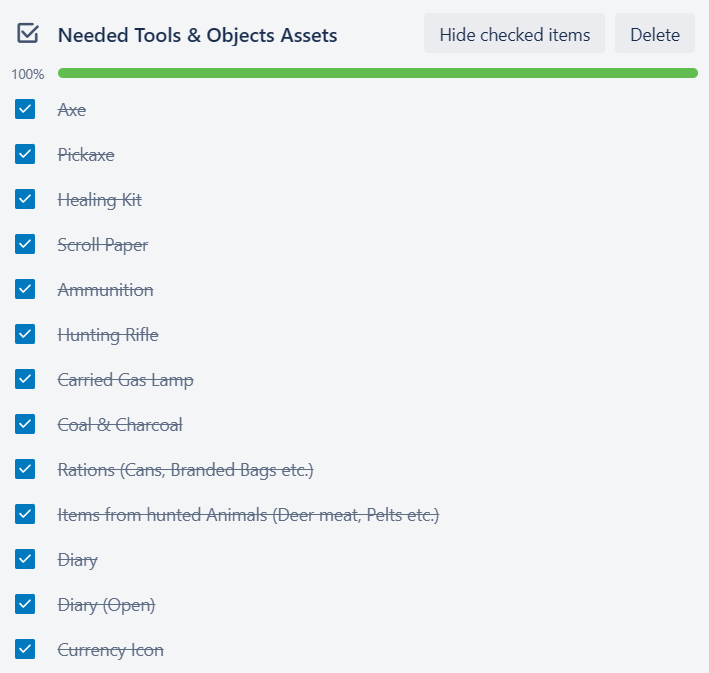
Task: Click the checklist icon beside the title
Action: [28, 34]
